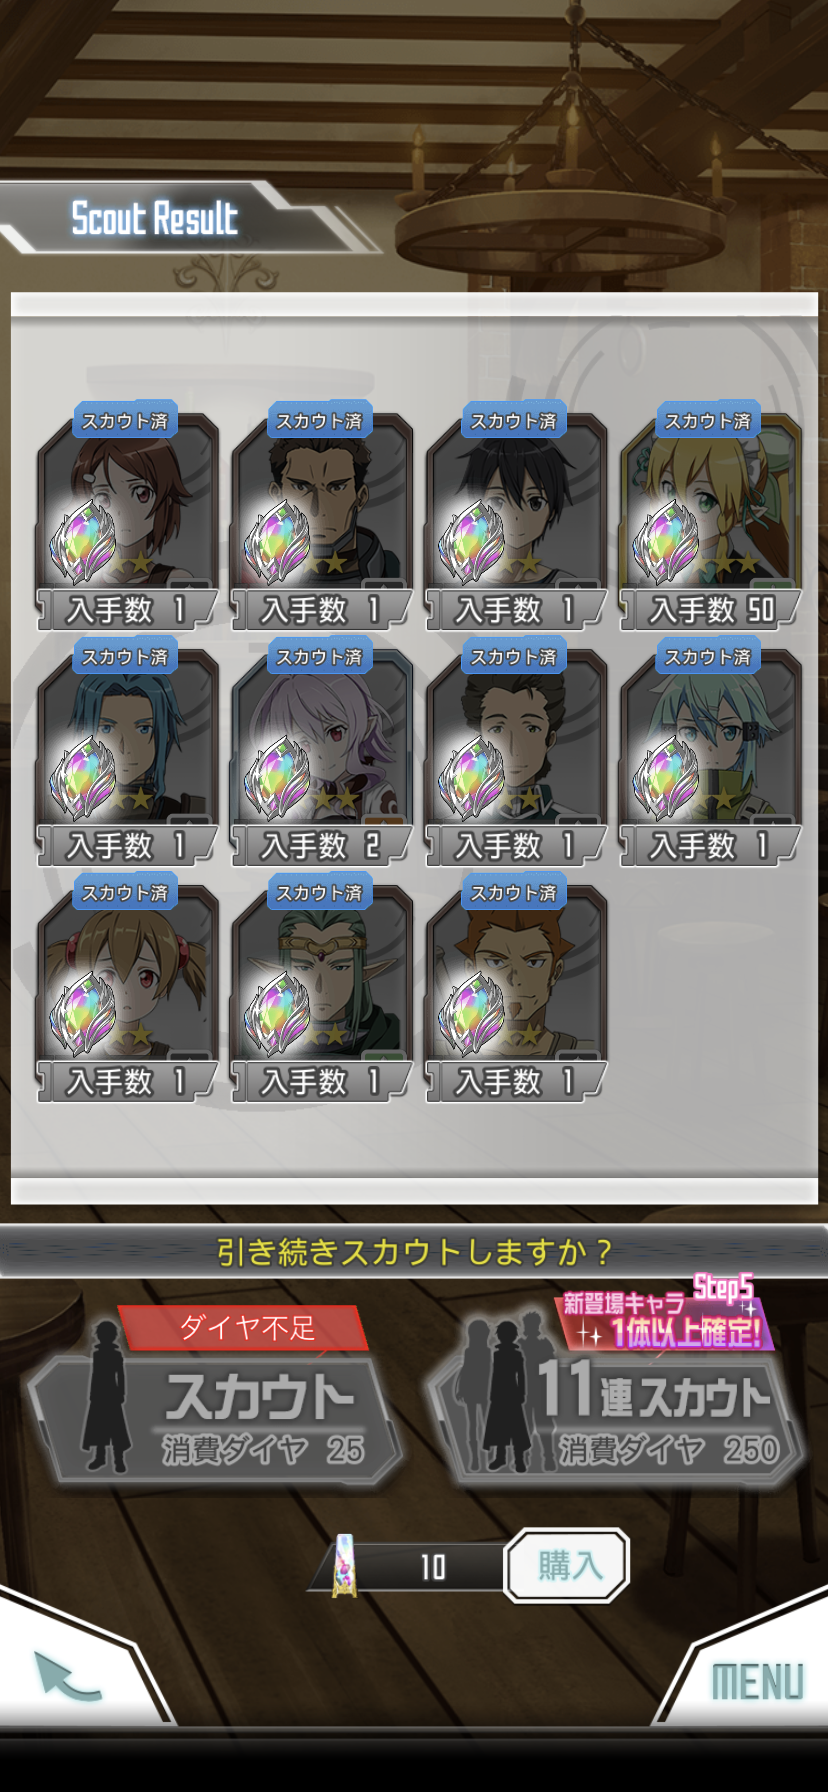The height and width of the screenshot is (1792, 828).
Task: Open the pink-haired character card with 入手数 2
Action: (321, 751)
